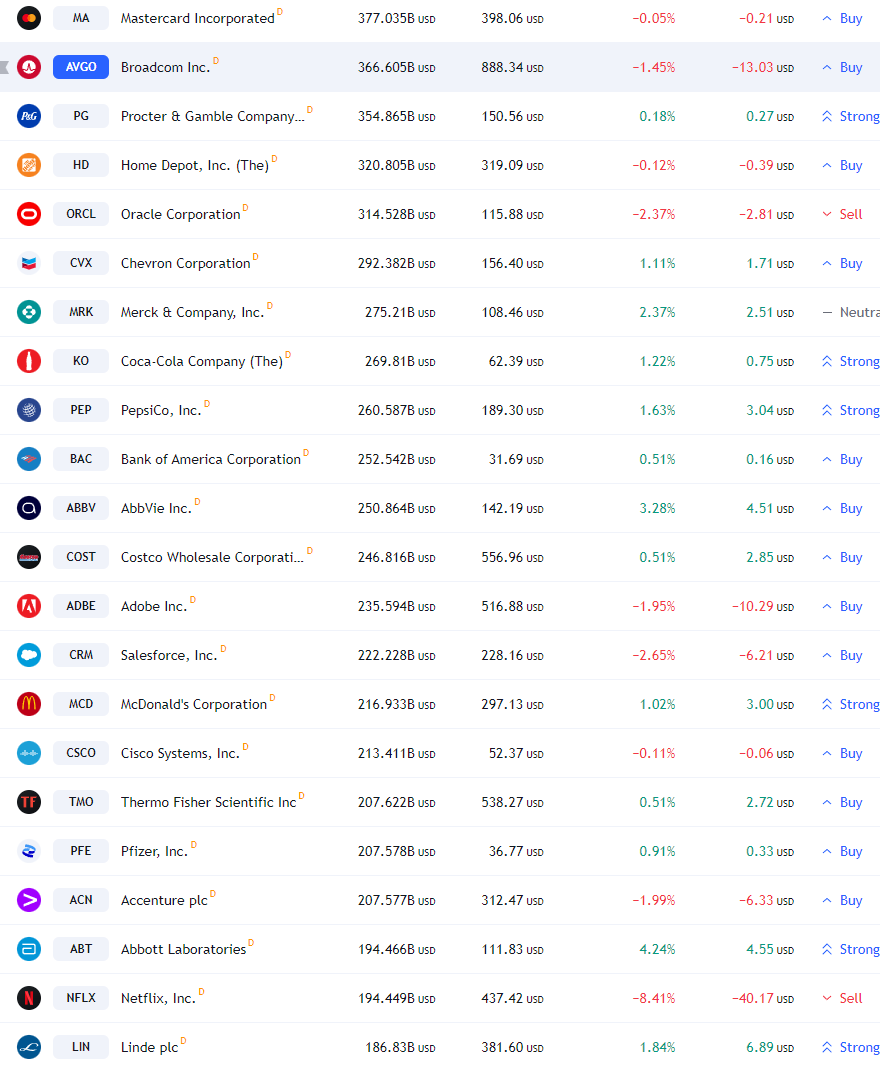This screenshot has height=1071, width=880.
Task: Click the Oracle logo icon
Action: click(x=29, y=214)
